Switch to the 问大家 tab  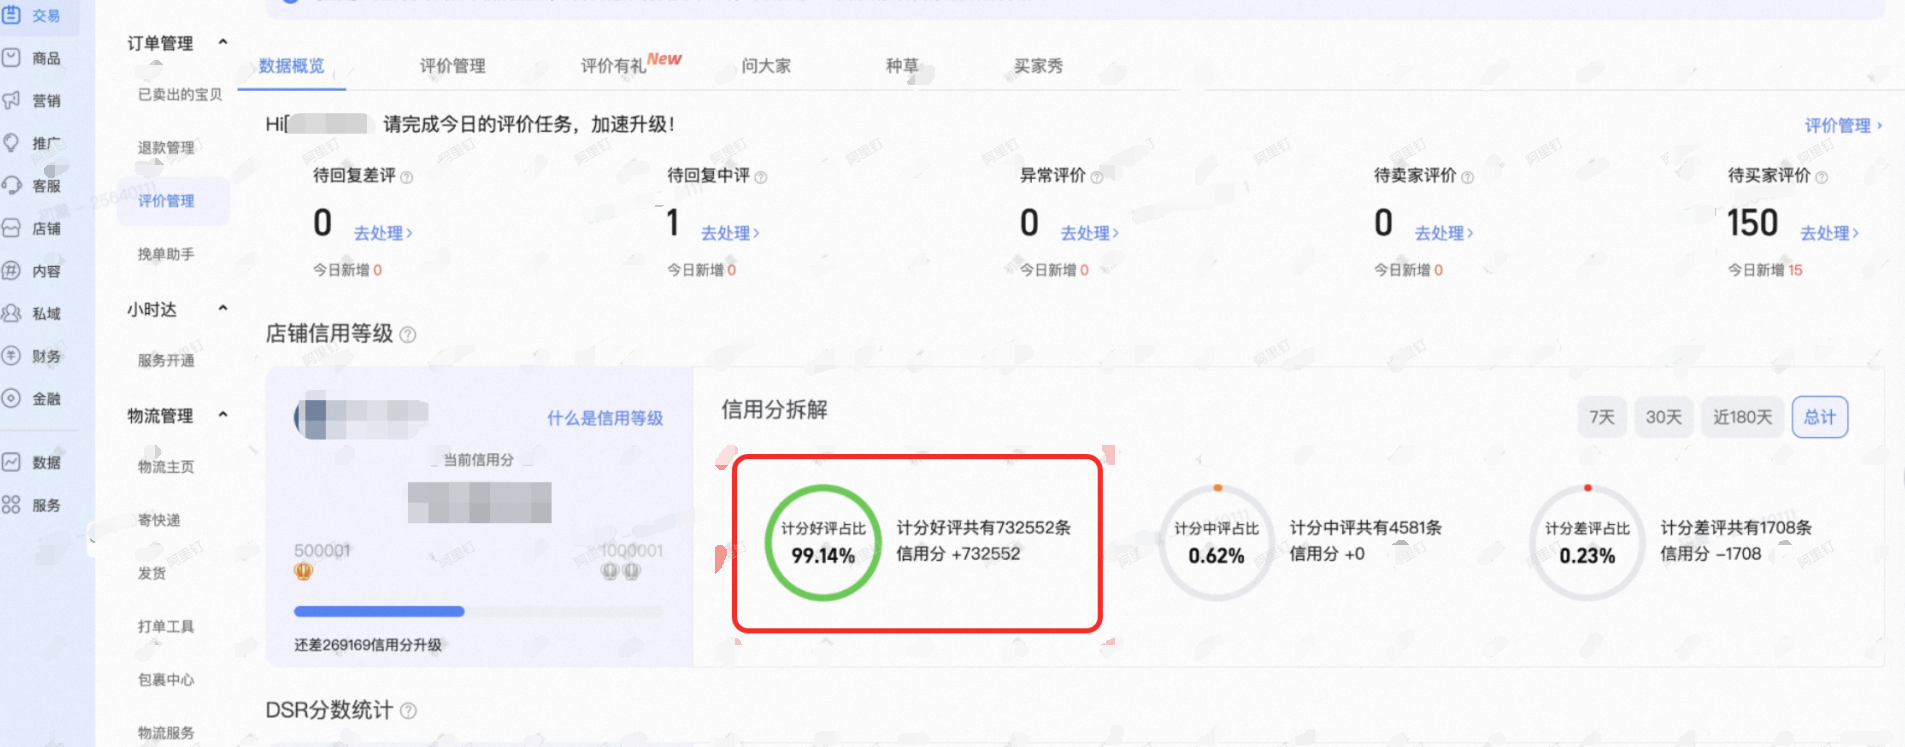(x=766, y=66)
